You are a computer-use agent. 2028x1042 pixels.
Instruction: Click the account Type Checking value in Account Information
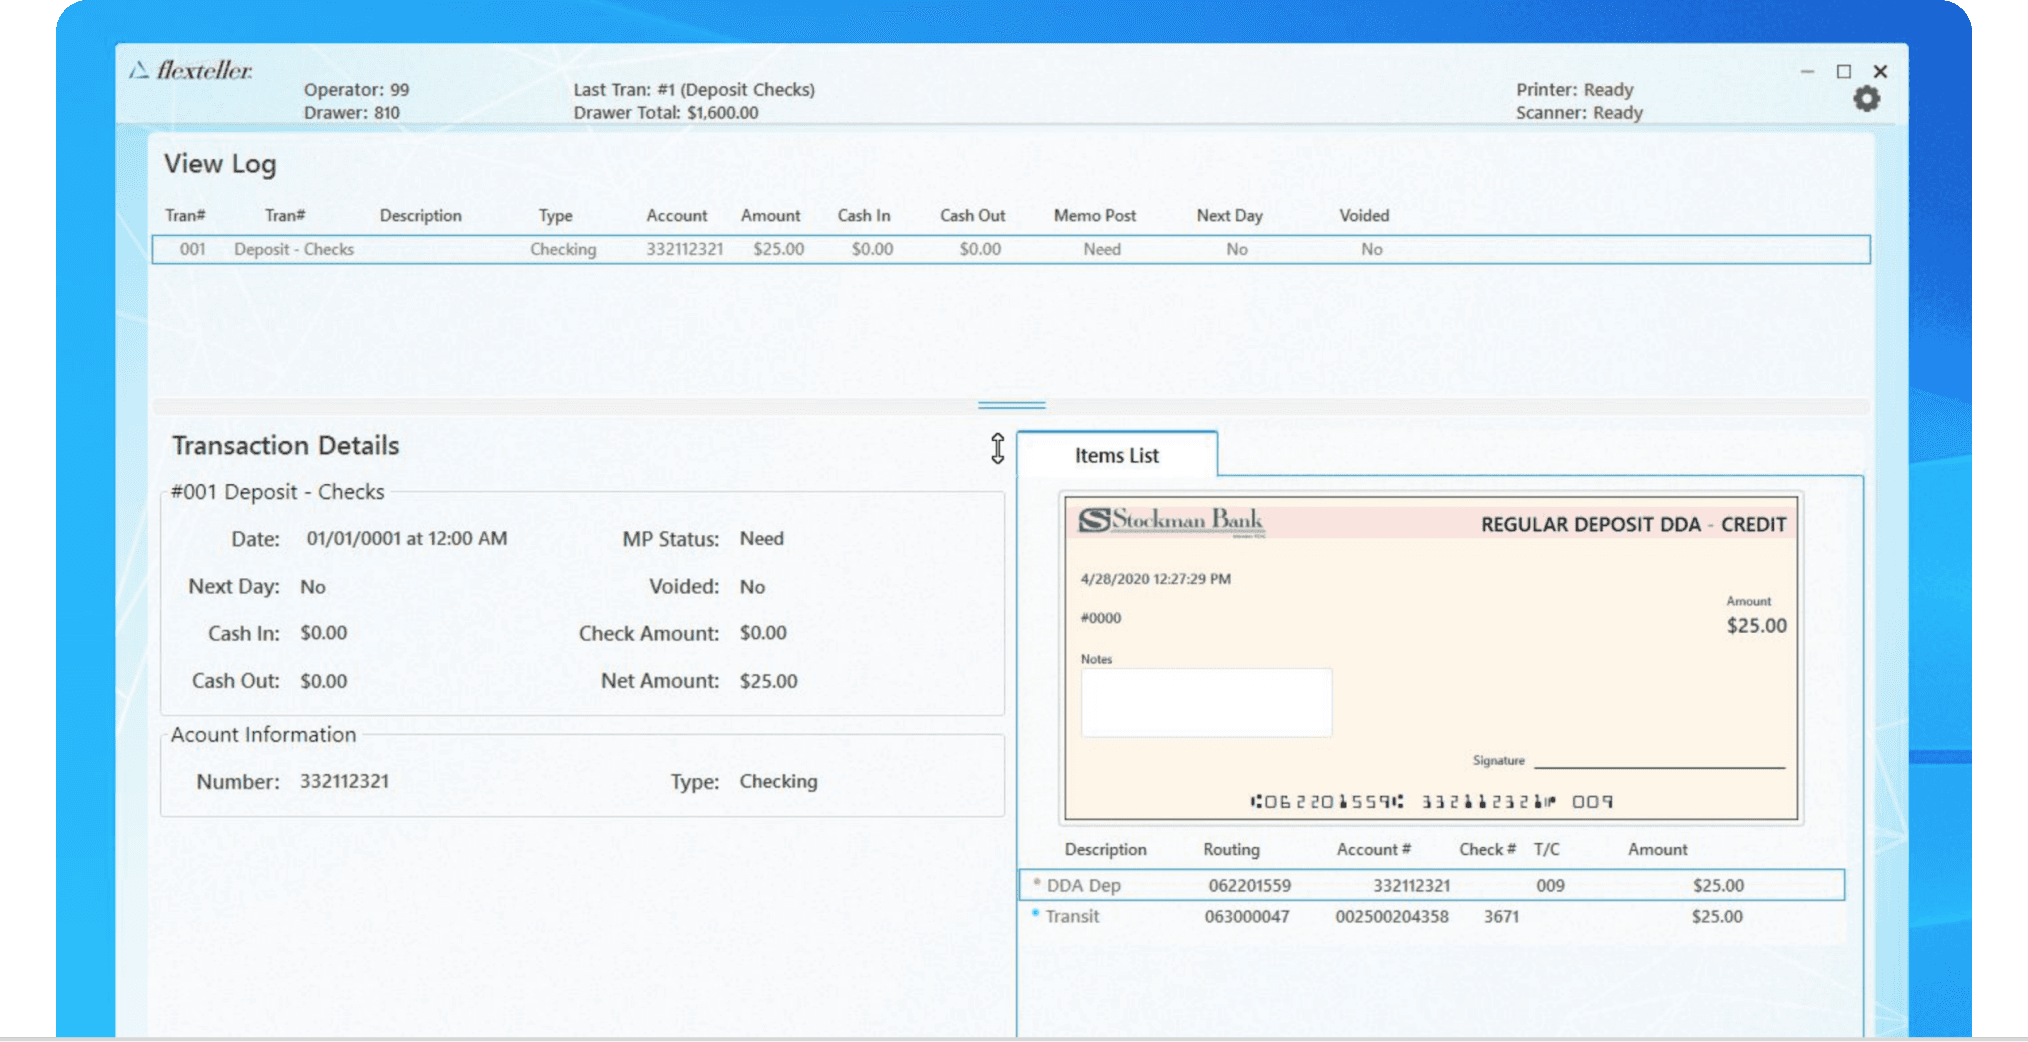(x=778, y=781)
